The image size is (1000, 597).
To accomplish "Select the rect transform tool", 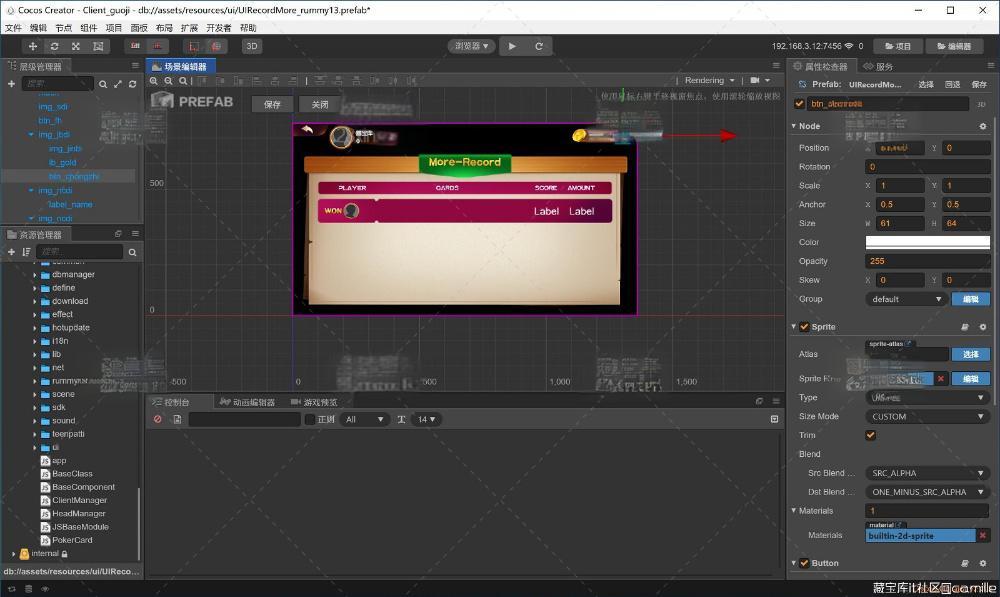I will (x=98, y=46).
